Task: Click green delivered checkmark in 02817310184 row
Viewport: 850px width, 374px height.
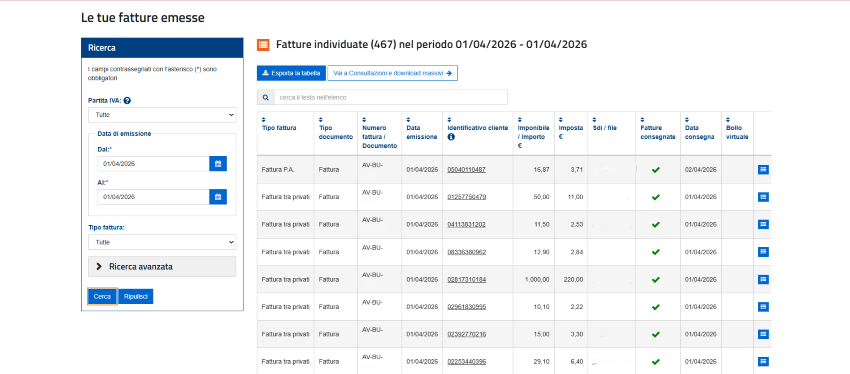Action: pos(655,280)
